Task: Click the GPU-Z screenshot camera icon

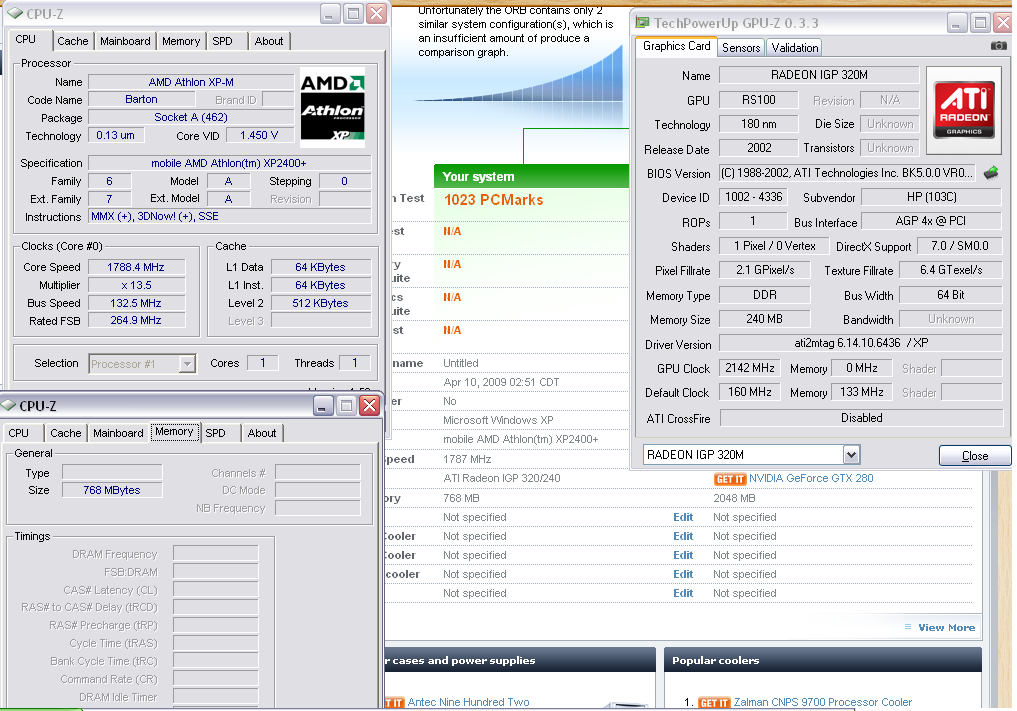Action: pyautogui.click(x=999, y=45)
